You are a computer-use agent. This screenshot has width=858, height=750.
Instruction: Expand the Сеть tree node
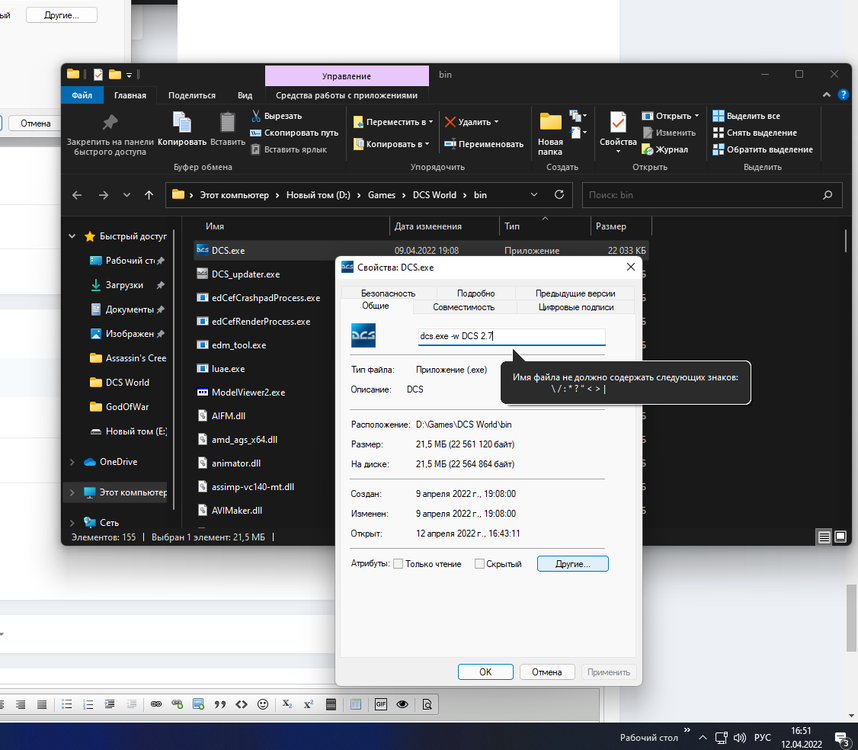pyautogui.click(x=72, y=522)
